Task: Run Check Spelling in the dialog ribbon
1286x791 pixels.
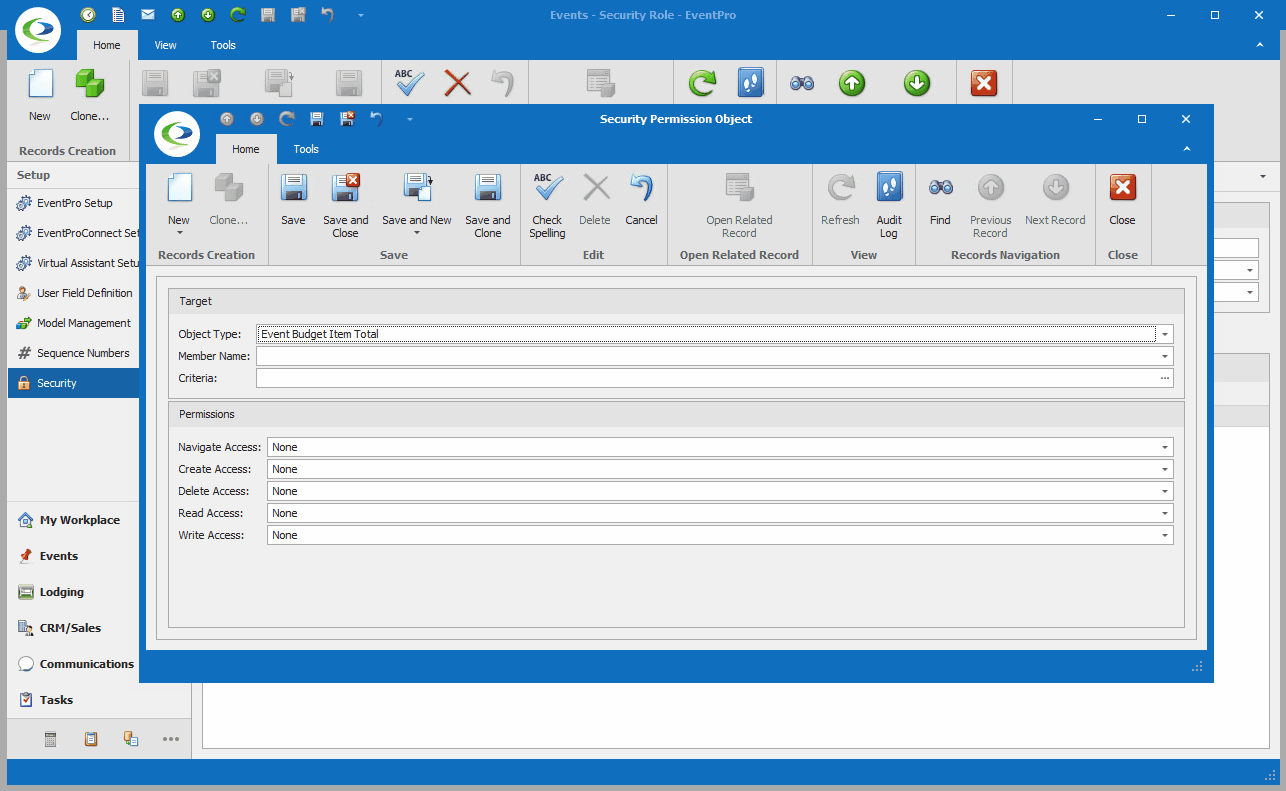Action: click(547, 205)
